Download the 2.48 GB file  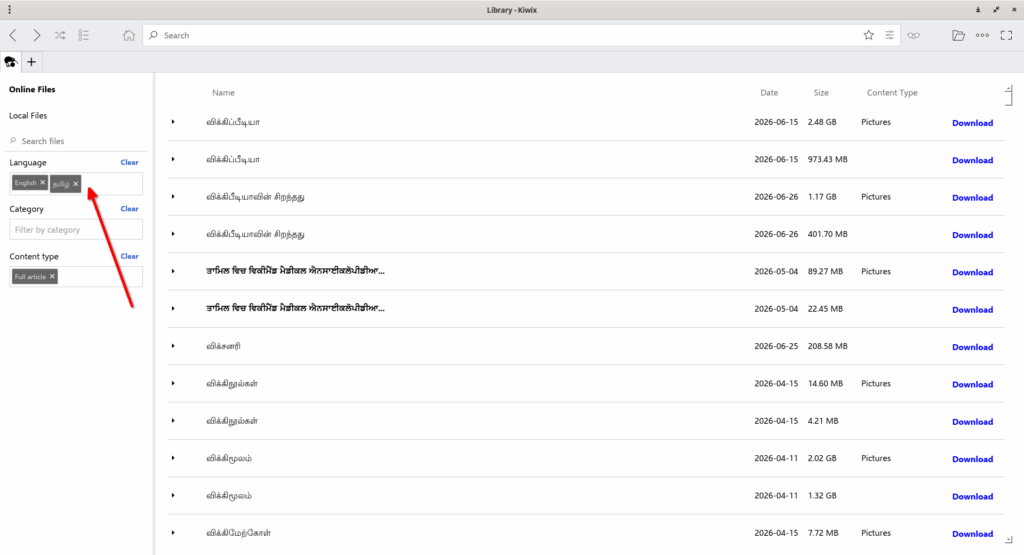[x=972, y=123]
